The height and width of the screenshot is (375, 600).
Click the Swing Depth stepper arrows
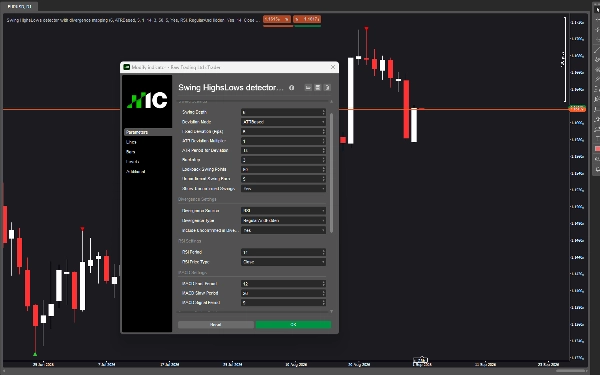323,112
